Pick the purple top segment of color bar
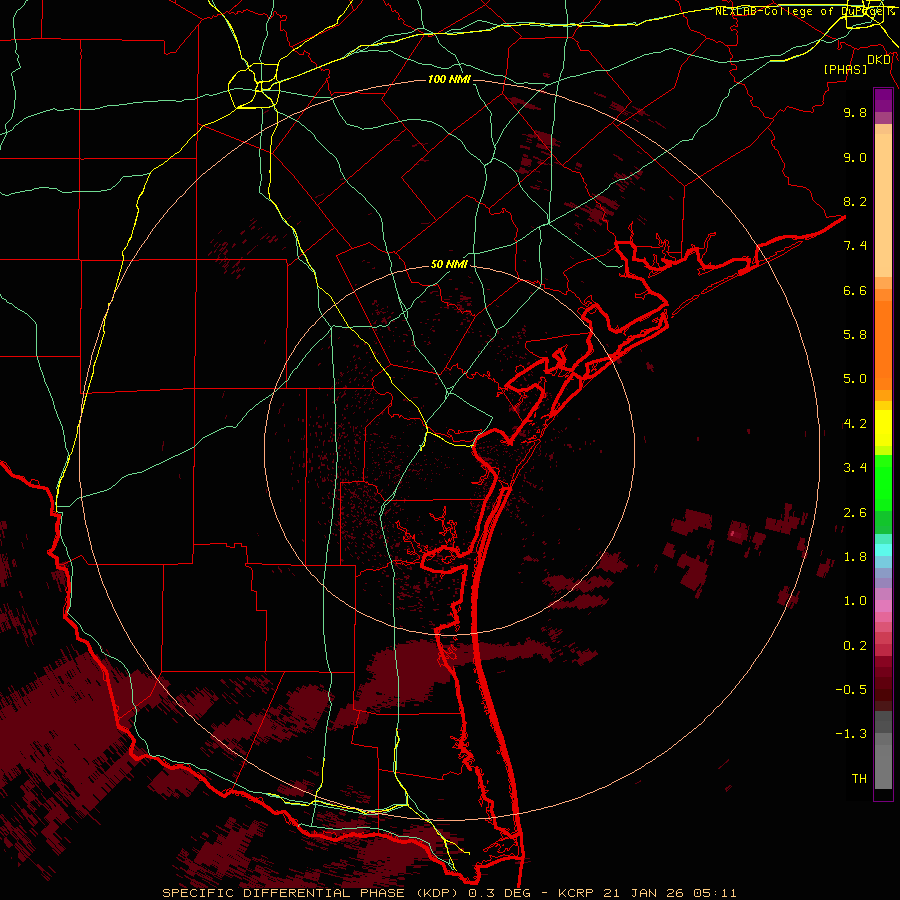The height and width of the screenshot is (900, 900). [883, 100]
